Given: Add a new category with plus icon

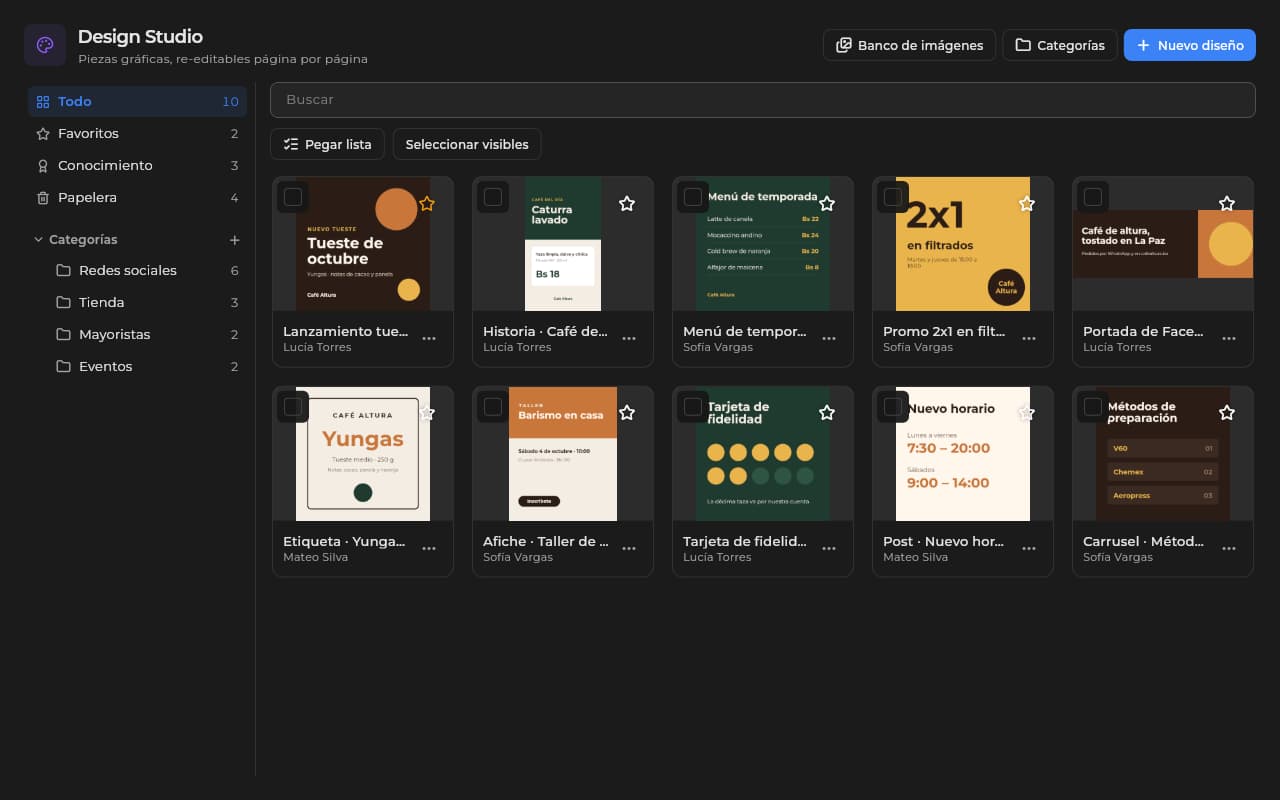Looking at the screenshot, I should 235,240.
